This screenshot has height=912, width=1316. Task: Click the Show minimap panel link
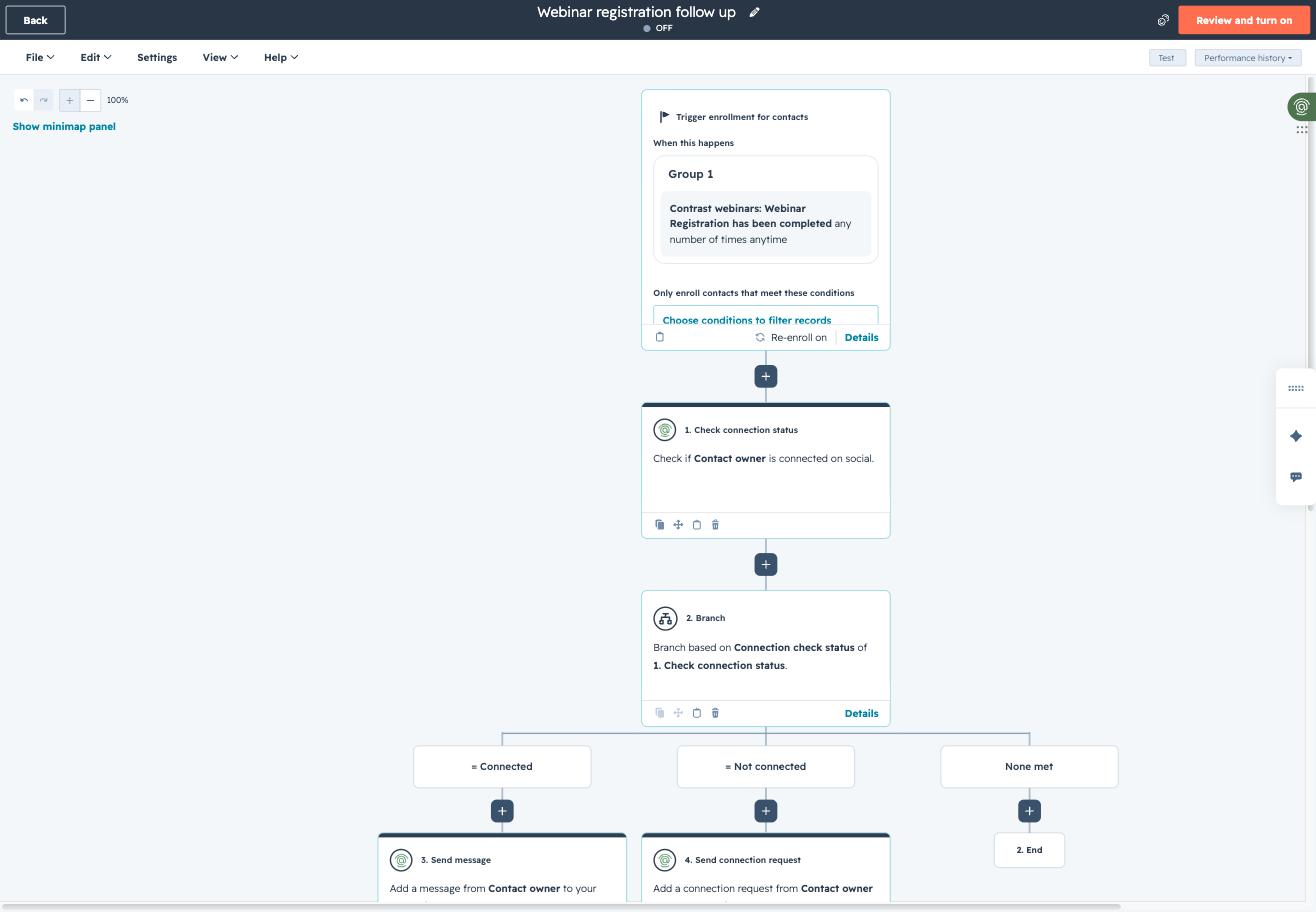click(64, 126)
